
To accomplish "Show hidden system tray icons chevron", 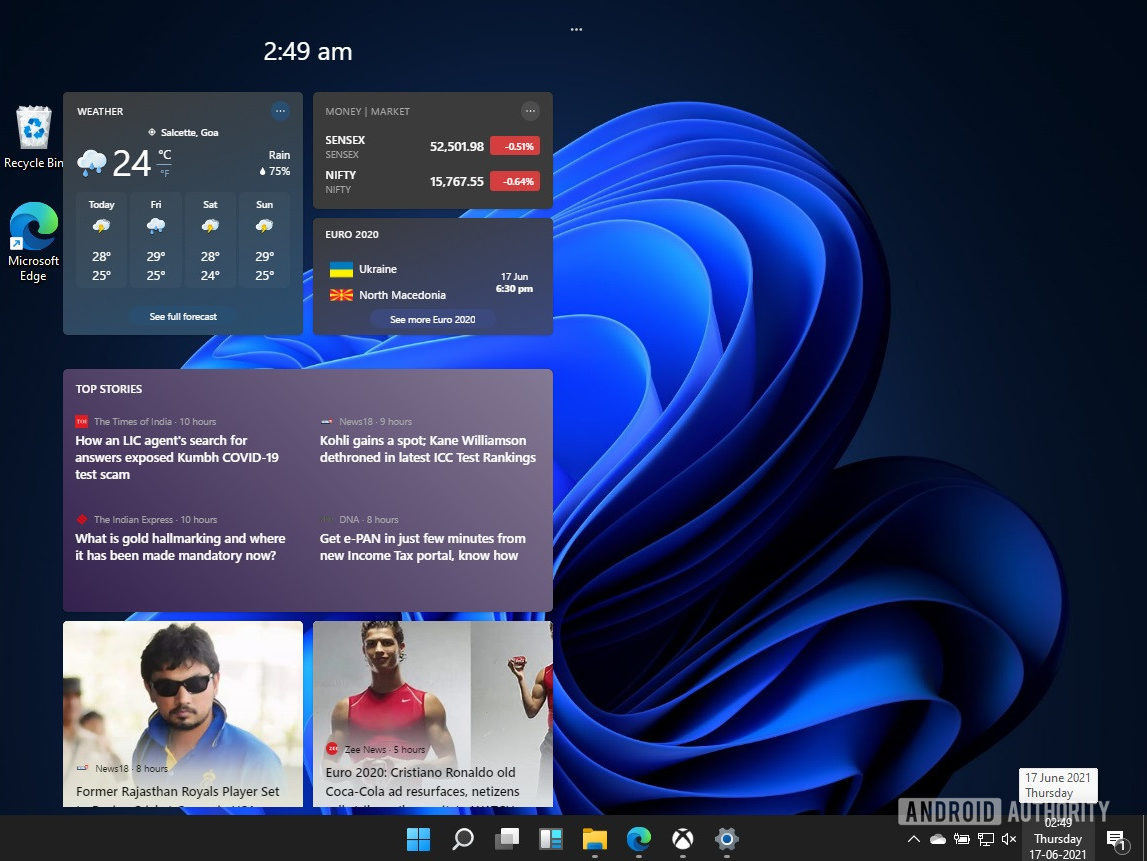I will (x=913, y=839).
